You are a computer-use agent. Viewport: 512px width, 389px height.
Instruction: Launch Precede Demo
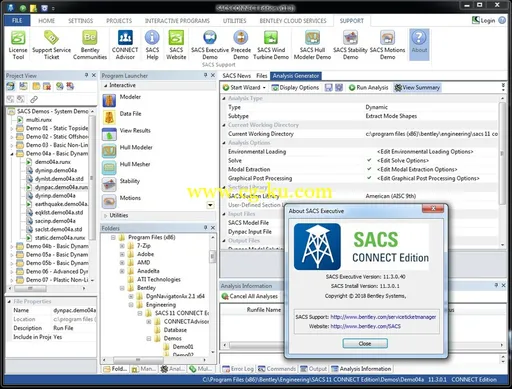(241, 45)
